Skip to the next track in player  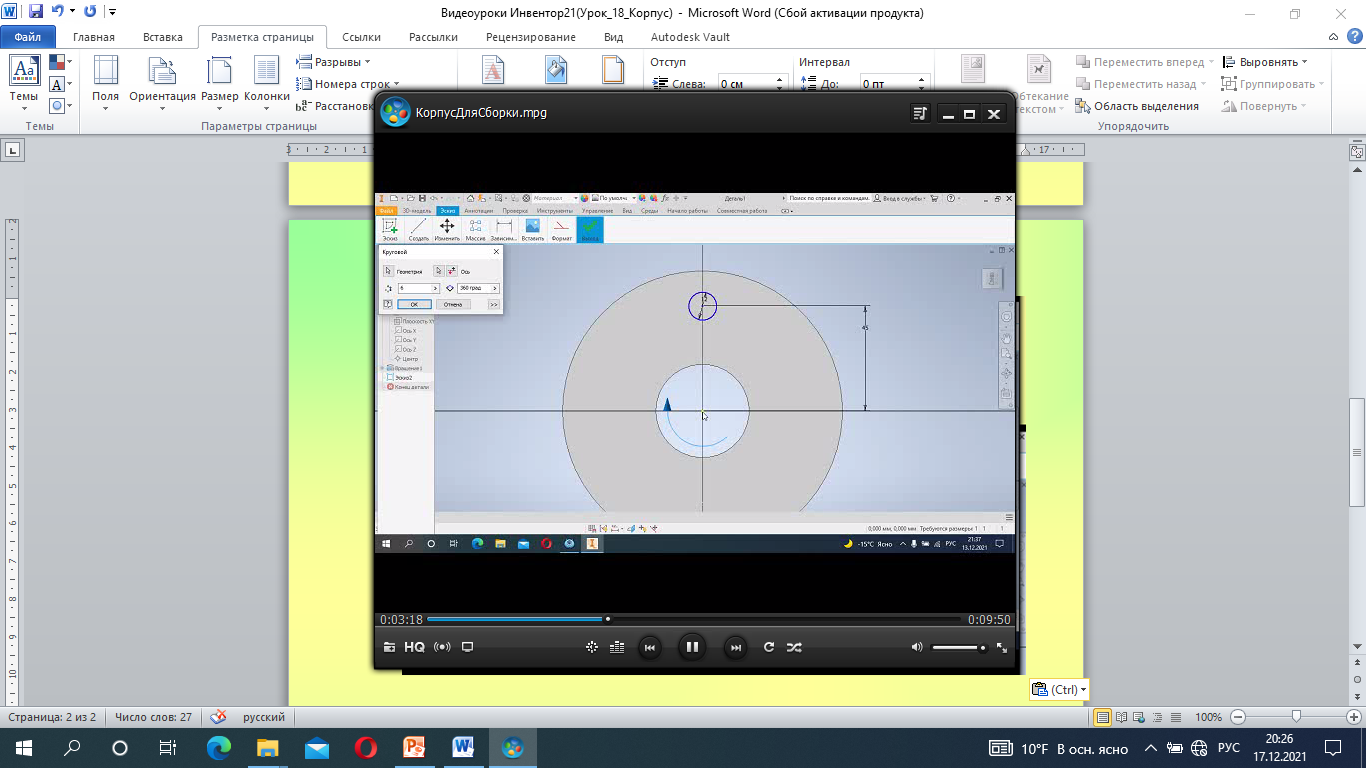tap(735, 647)
